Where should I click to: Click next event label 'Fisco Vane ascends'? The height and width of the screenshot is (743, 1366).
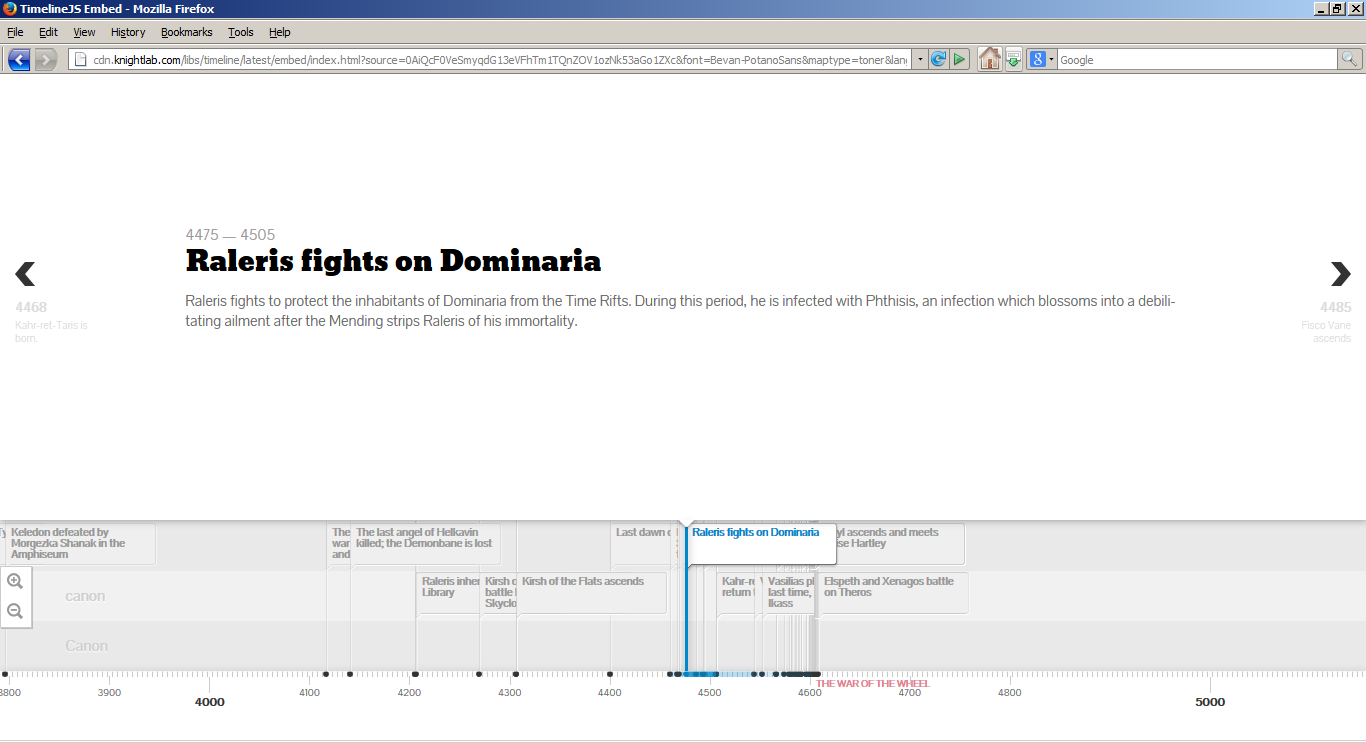(x=1326, y=331)
